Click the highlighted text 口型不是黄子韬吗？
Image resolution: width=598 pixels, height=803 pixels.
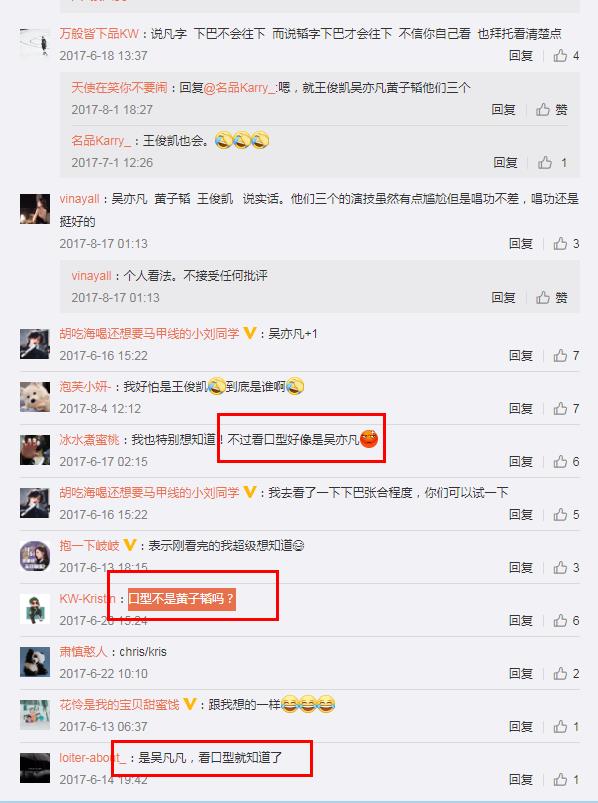tap(181, 598)
